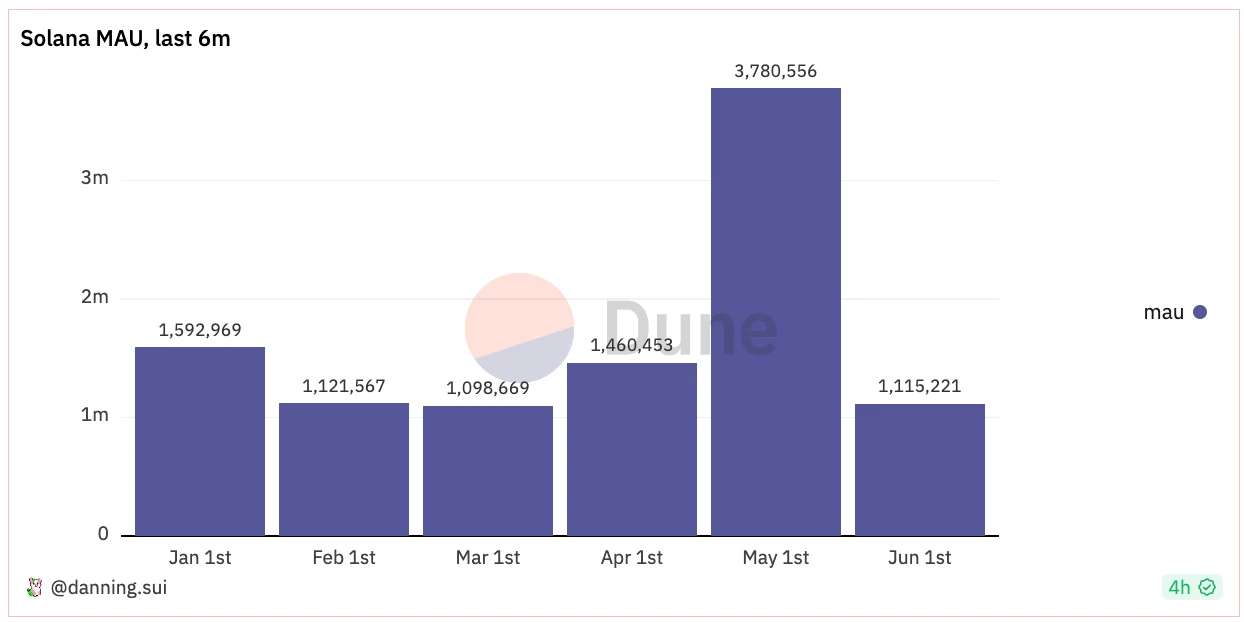Select the Jun 1st bar
The width and height of the screenshot is (1244, 622).
pyautogui.click(x=920, y=469)
